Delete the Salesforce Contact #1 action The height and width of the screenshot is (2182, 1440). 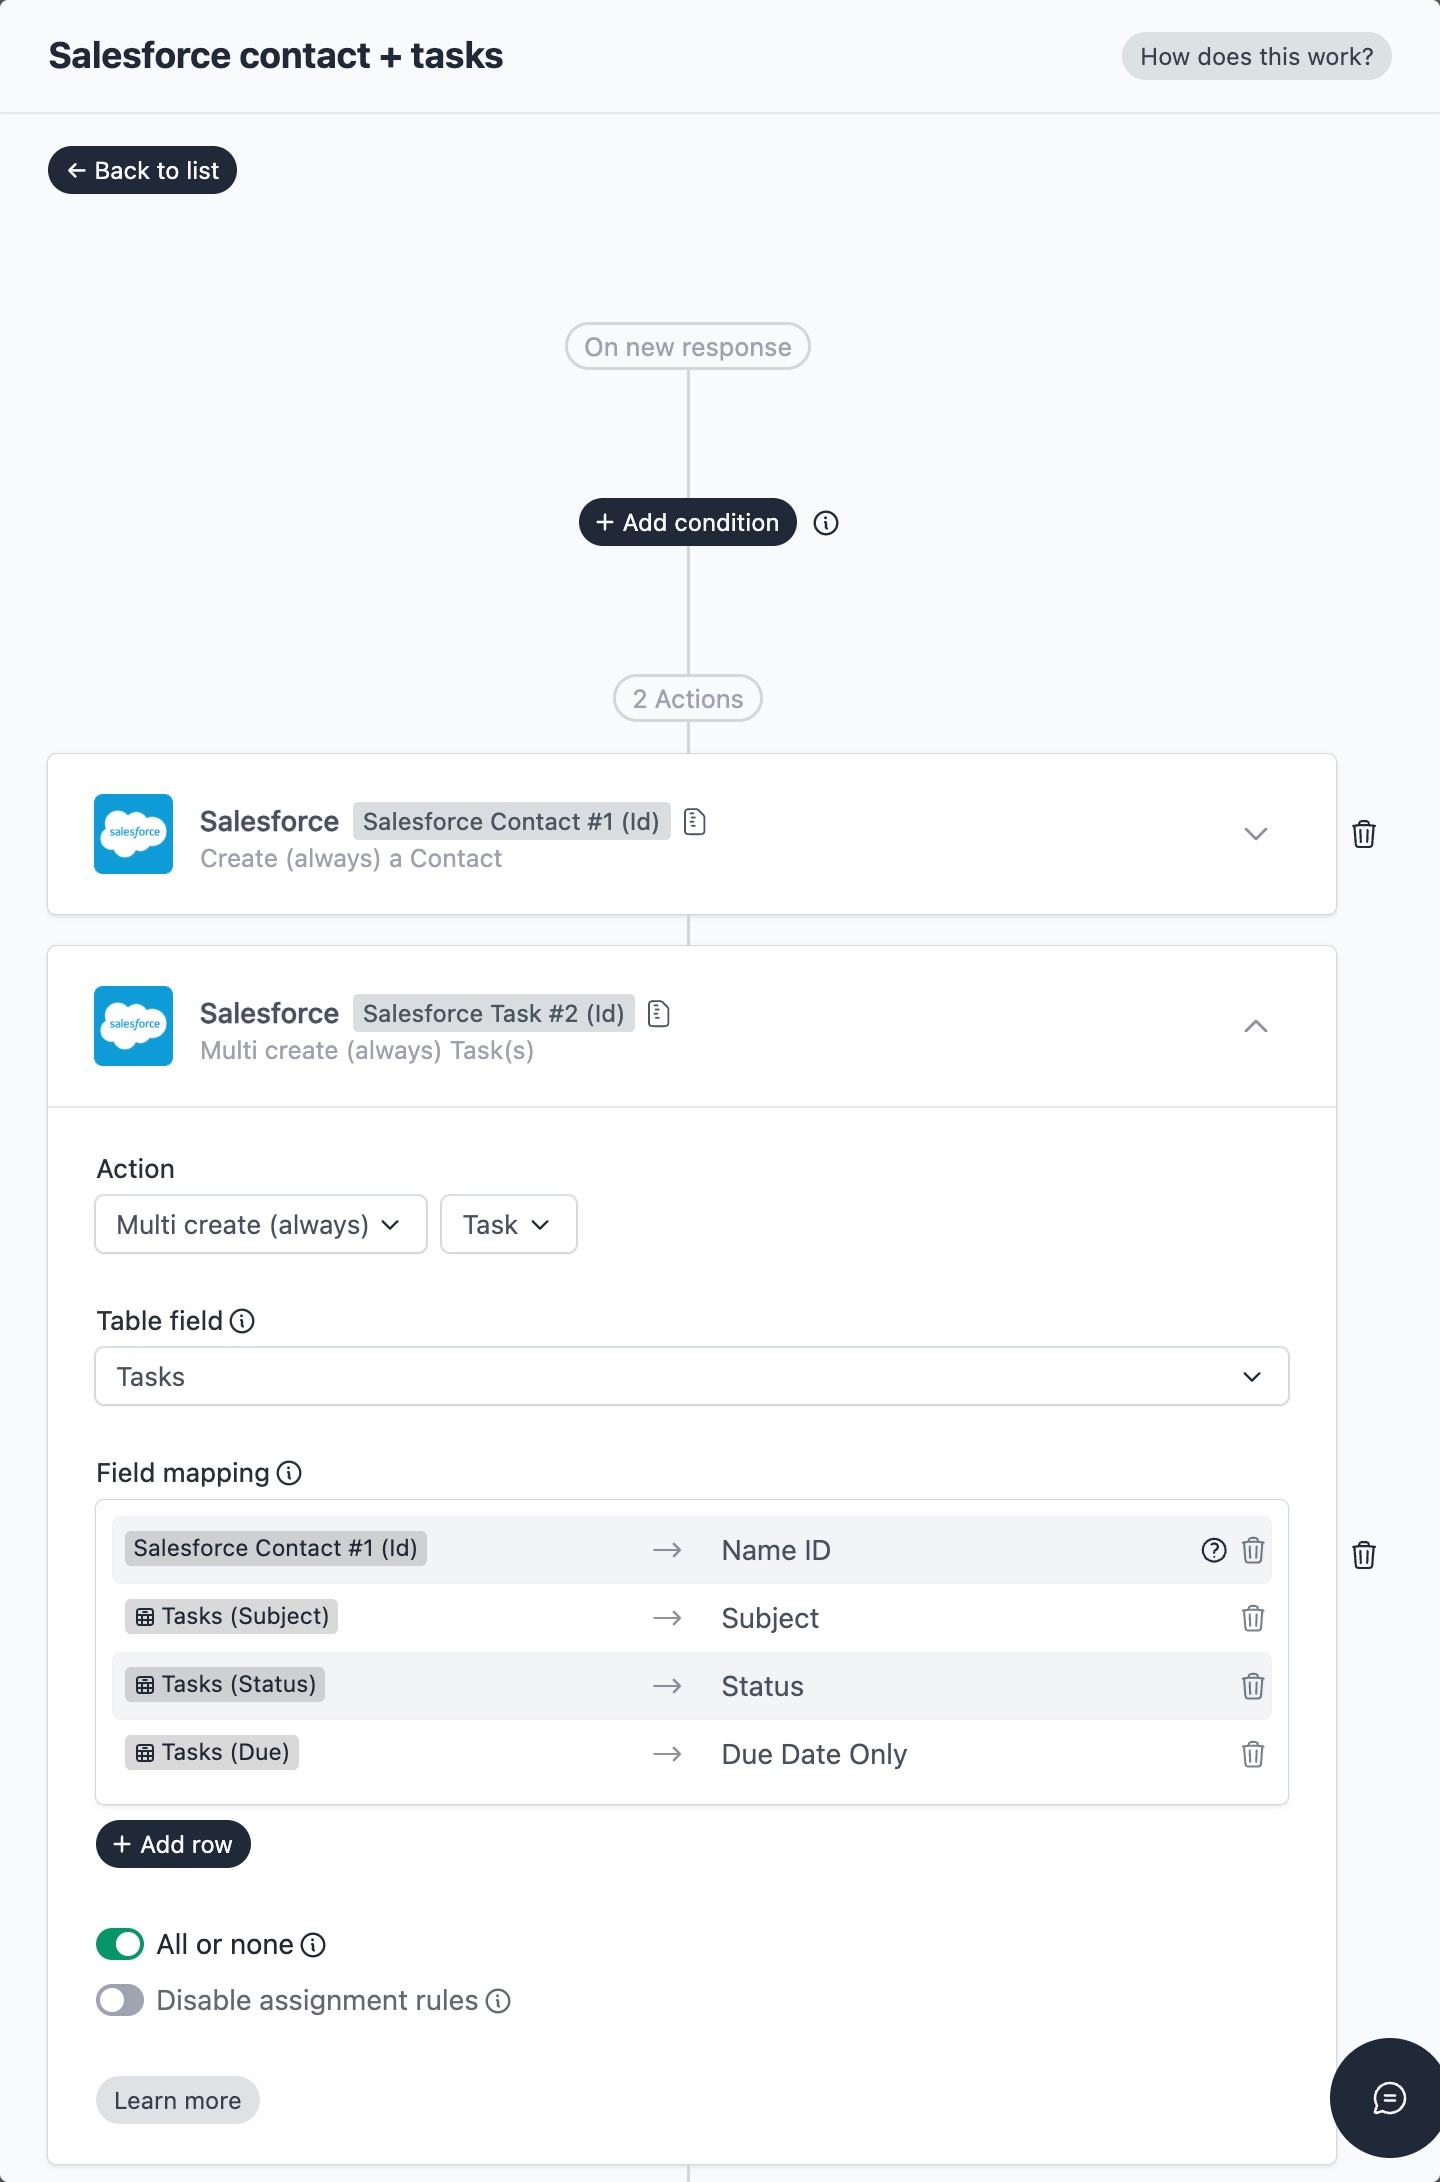pos(1364,834)
